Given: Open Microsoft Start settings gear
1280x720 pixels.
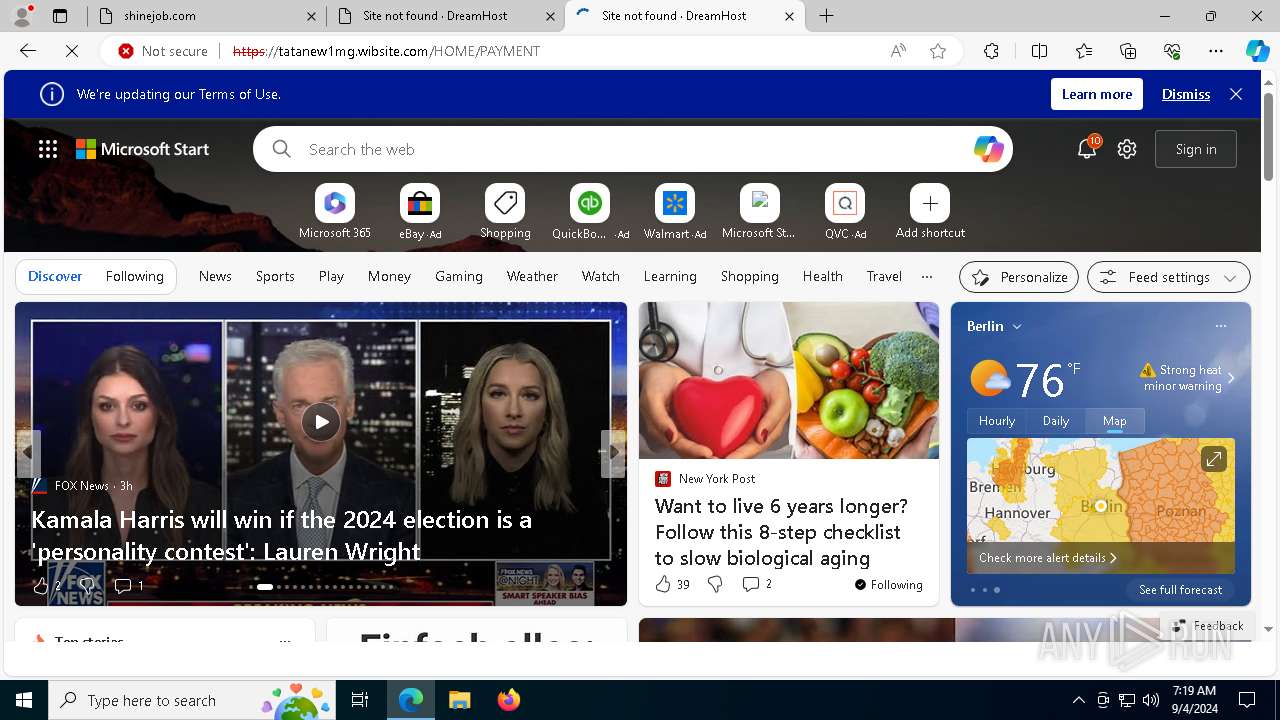Looking at the screenshot, I should tap(1127, 149).
